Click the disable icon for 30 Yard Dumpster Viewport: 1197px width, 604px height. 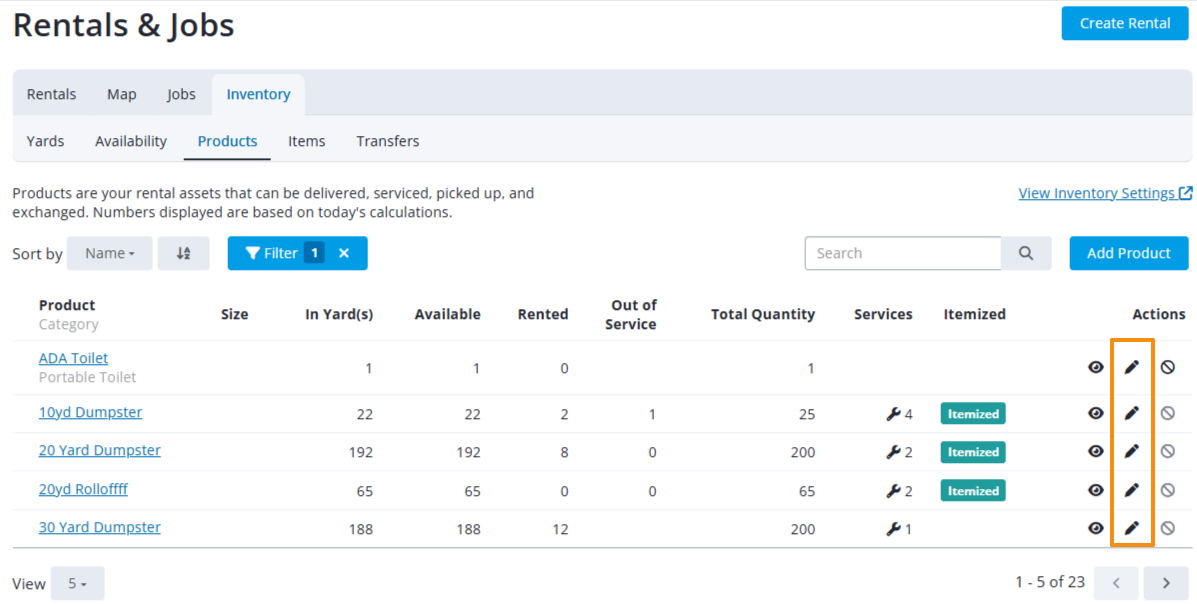[x=1167, y=528]
